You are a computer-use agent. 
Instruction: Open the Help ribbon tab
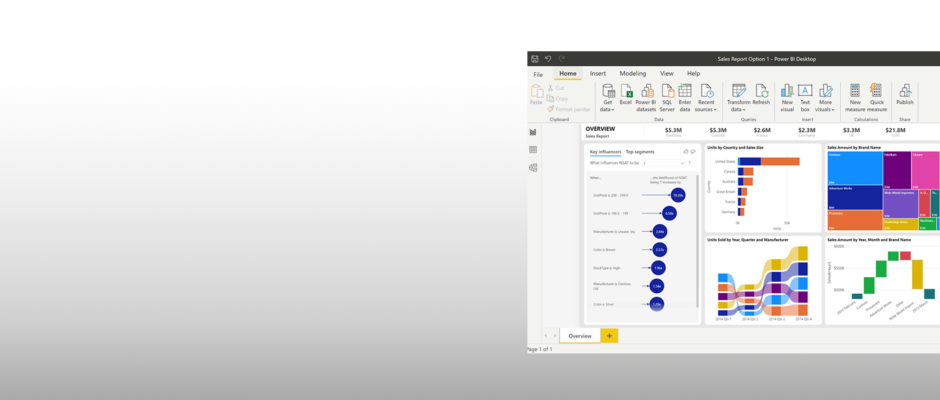694,74
